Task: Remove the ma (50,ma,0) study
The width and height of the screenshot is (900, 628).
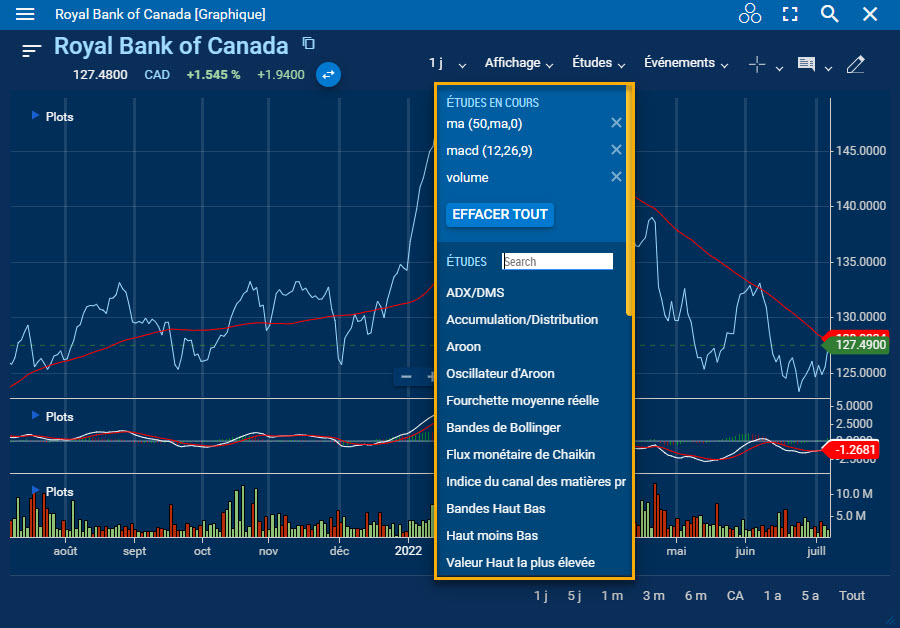Action: tap(616, 123)
